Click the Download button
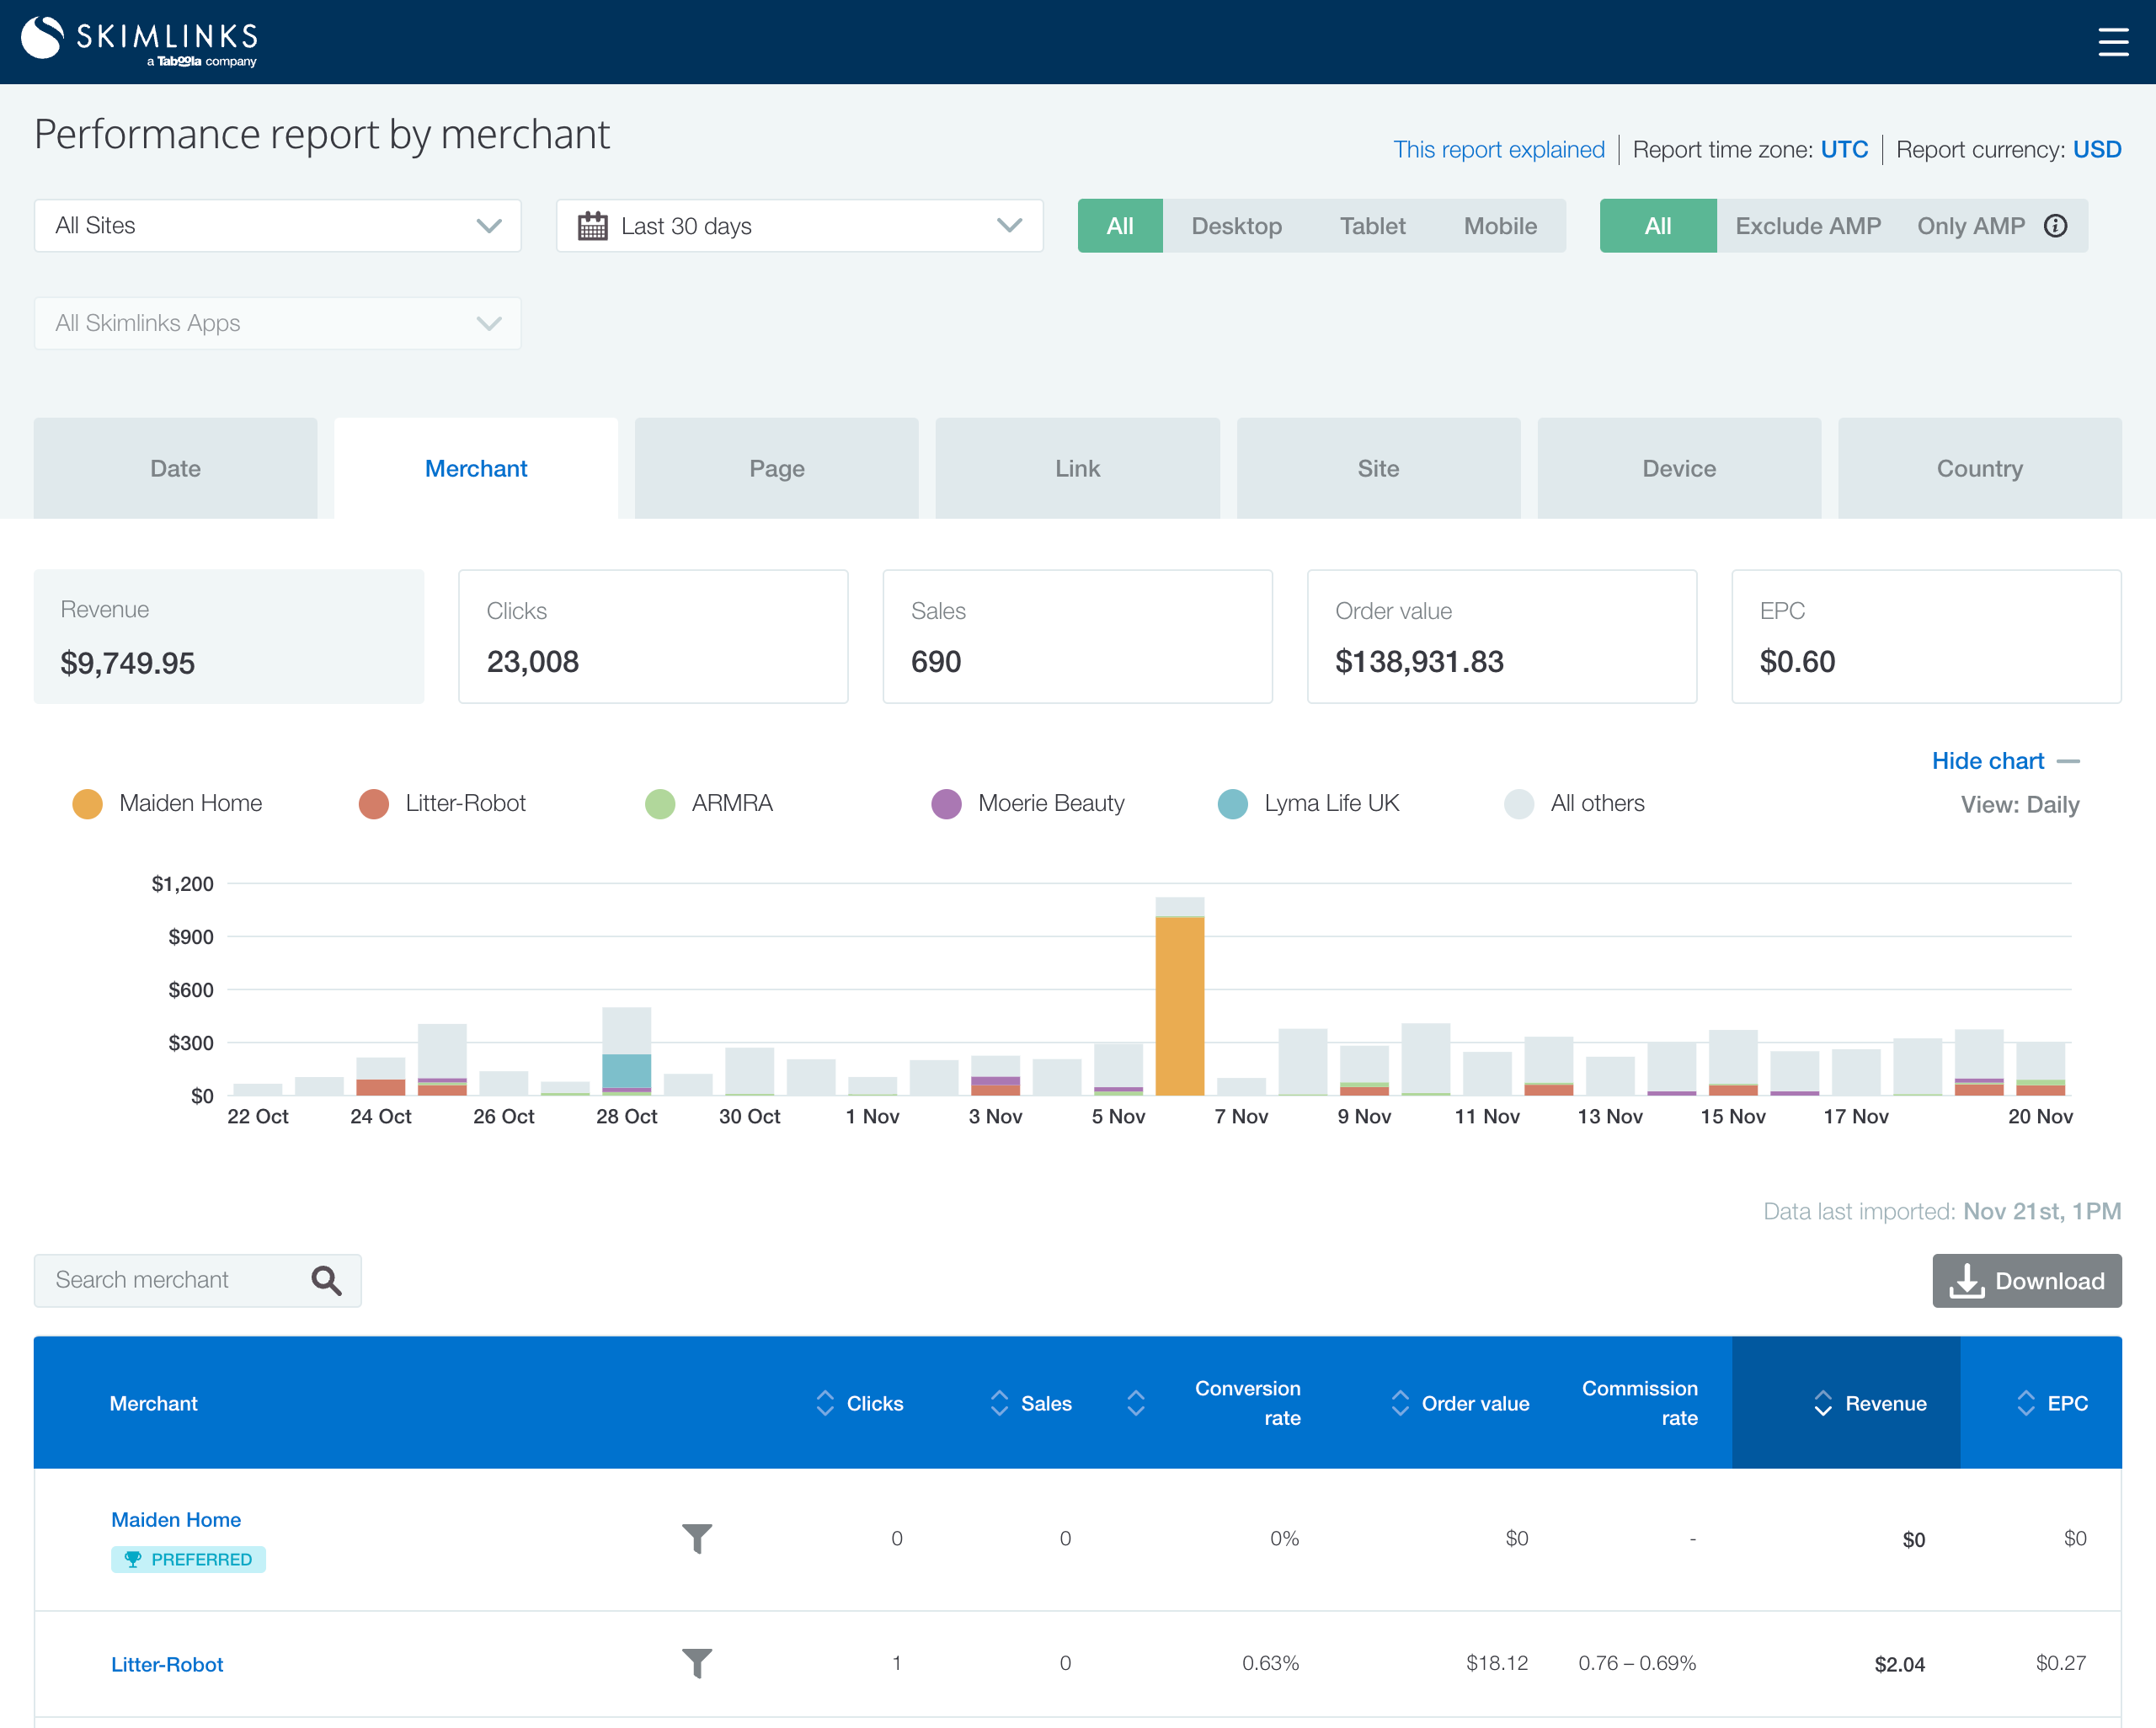 pyautogui.click(x=2027, y=1281)
